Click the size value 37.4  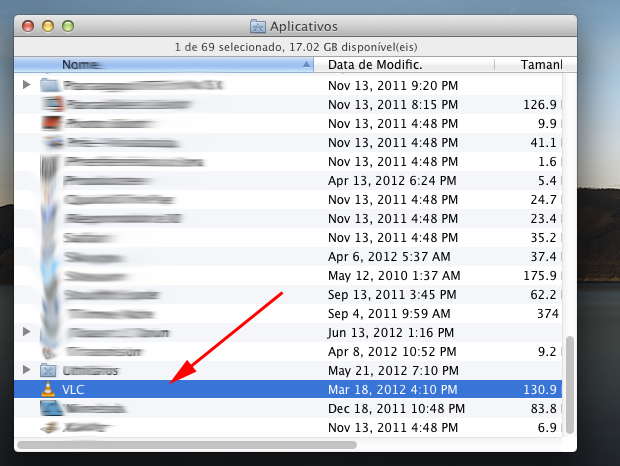coord(543,257)
